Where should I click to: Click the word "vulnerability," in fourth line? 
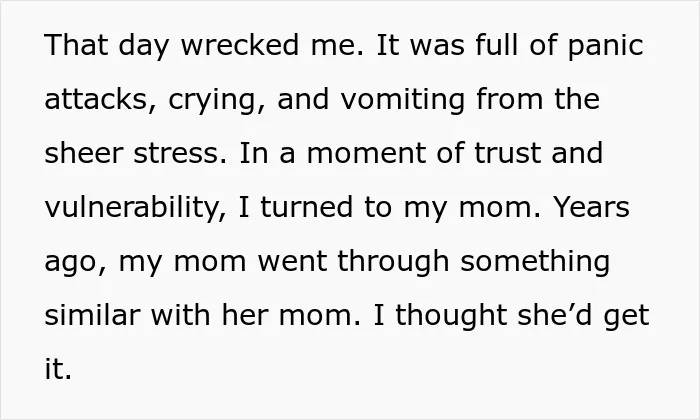pos(136,210)
